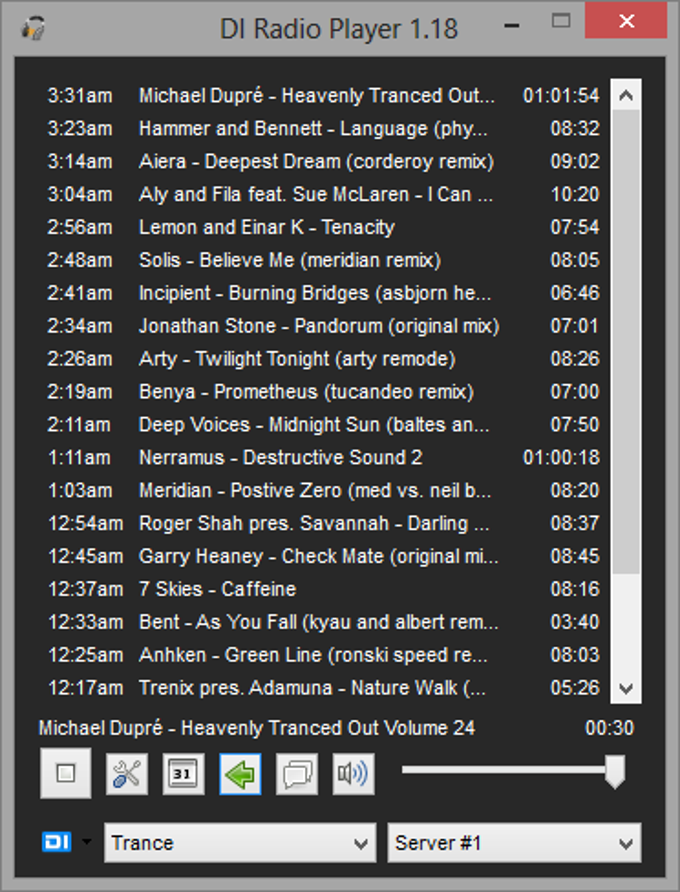Select Lemon and Einar K - Tenacity
The image size is (680, 892).
[x=323, y=228]
